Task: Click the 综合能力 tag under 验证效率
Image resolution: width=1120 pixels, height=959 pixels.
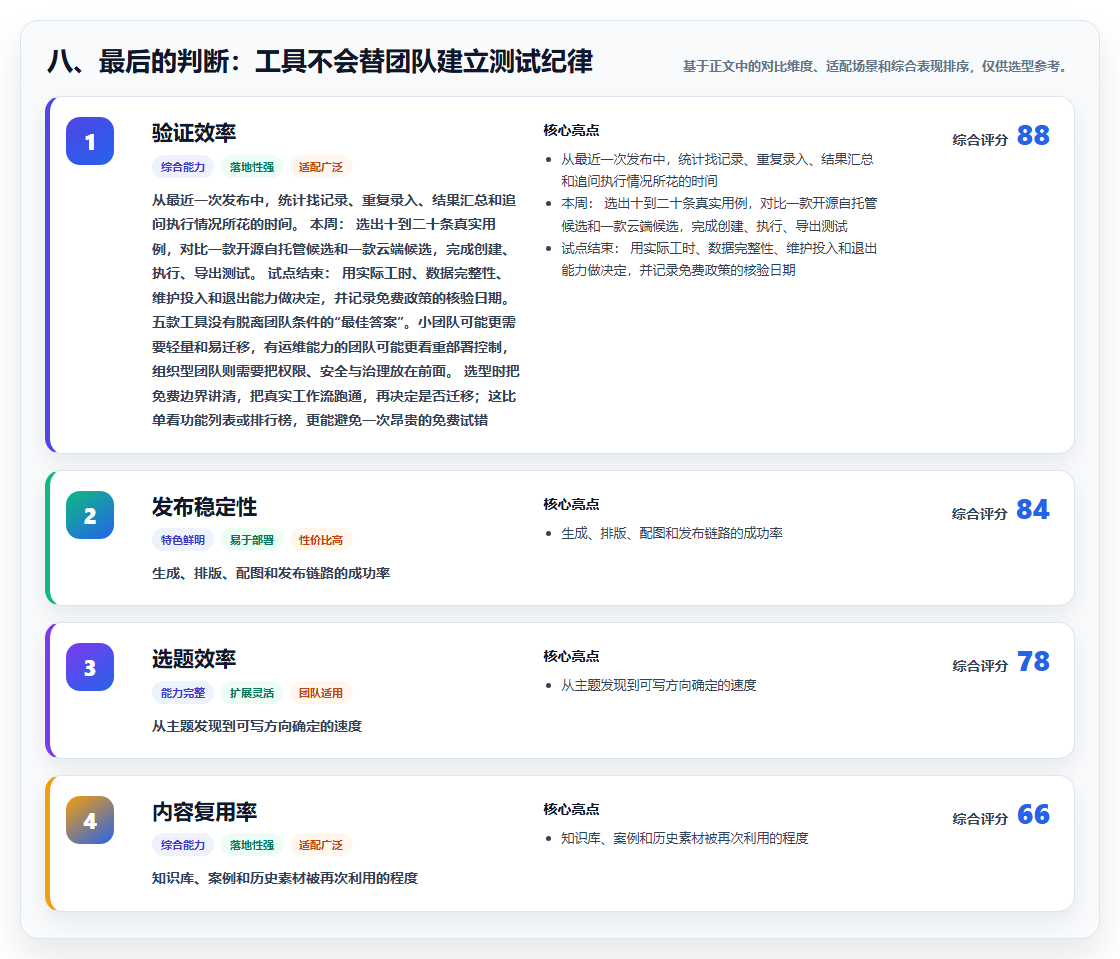Action: 183,167
